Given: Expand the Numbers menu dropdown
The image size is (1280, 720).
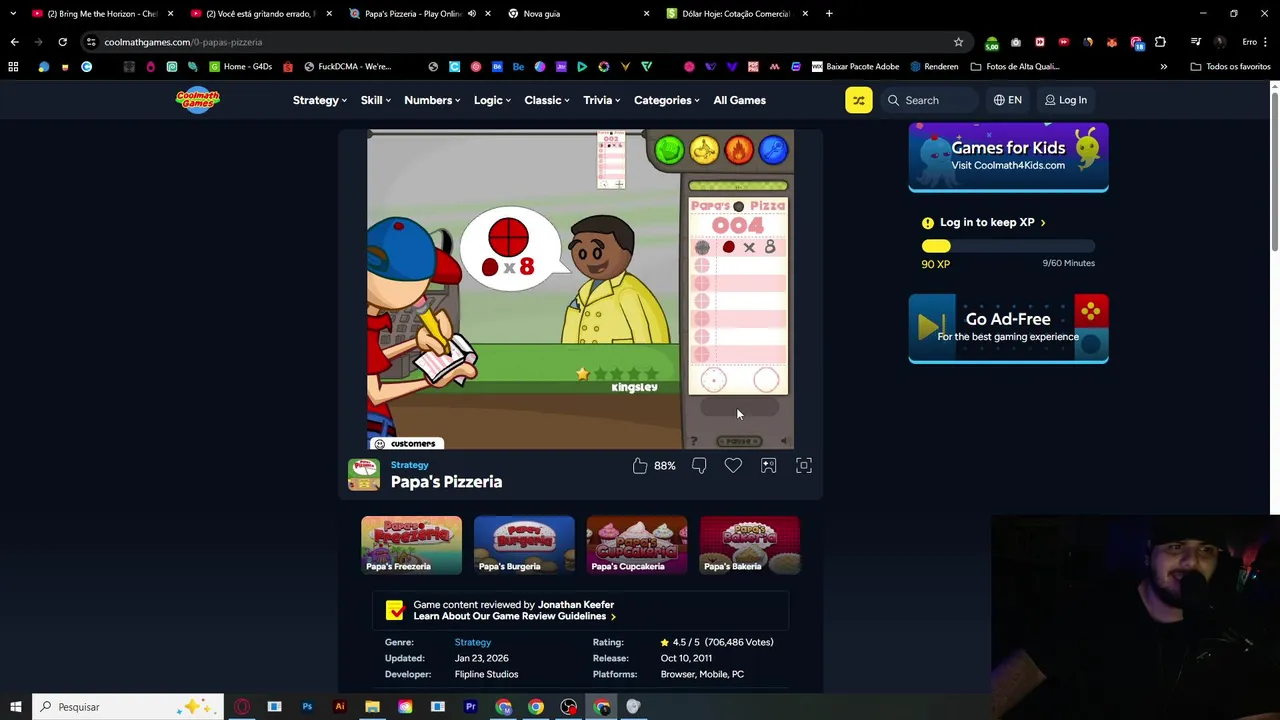Looking at the screenshot, I should click(432, 100).
